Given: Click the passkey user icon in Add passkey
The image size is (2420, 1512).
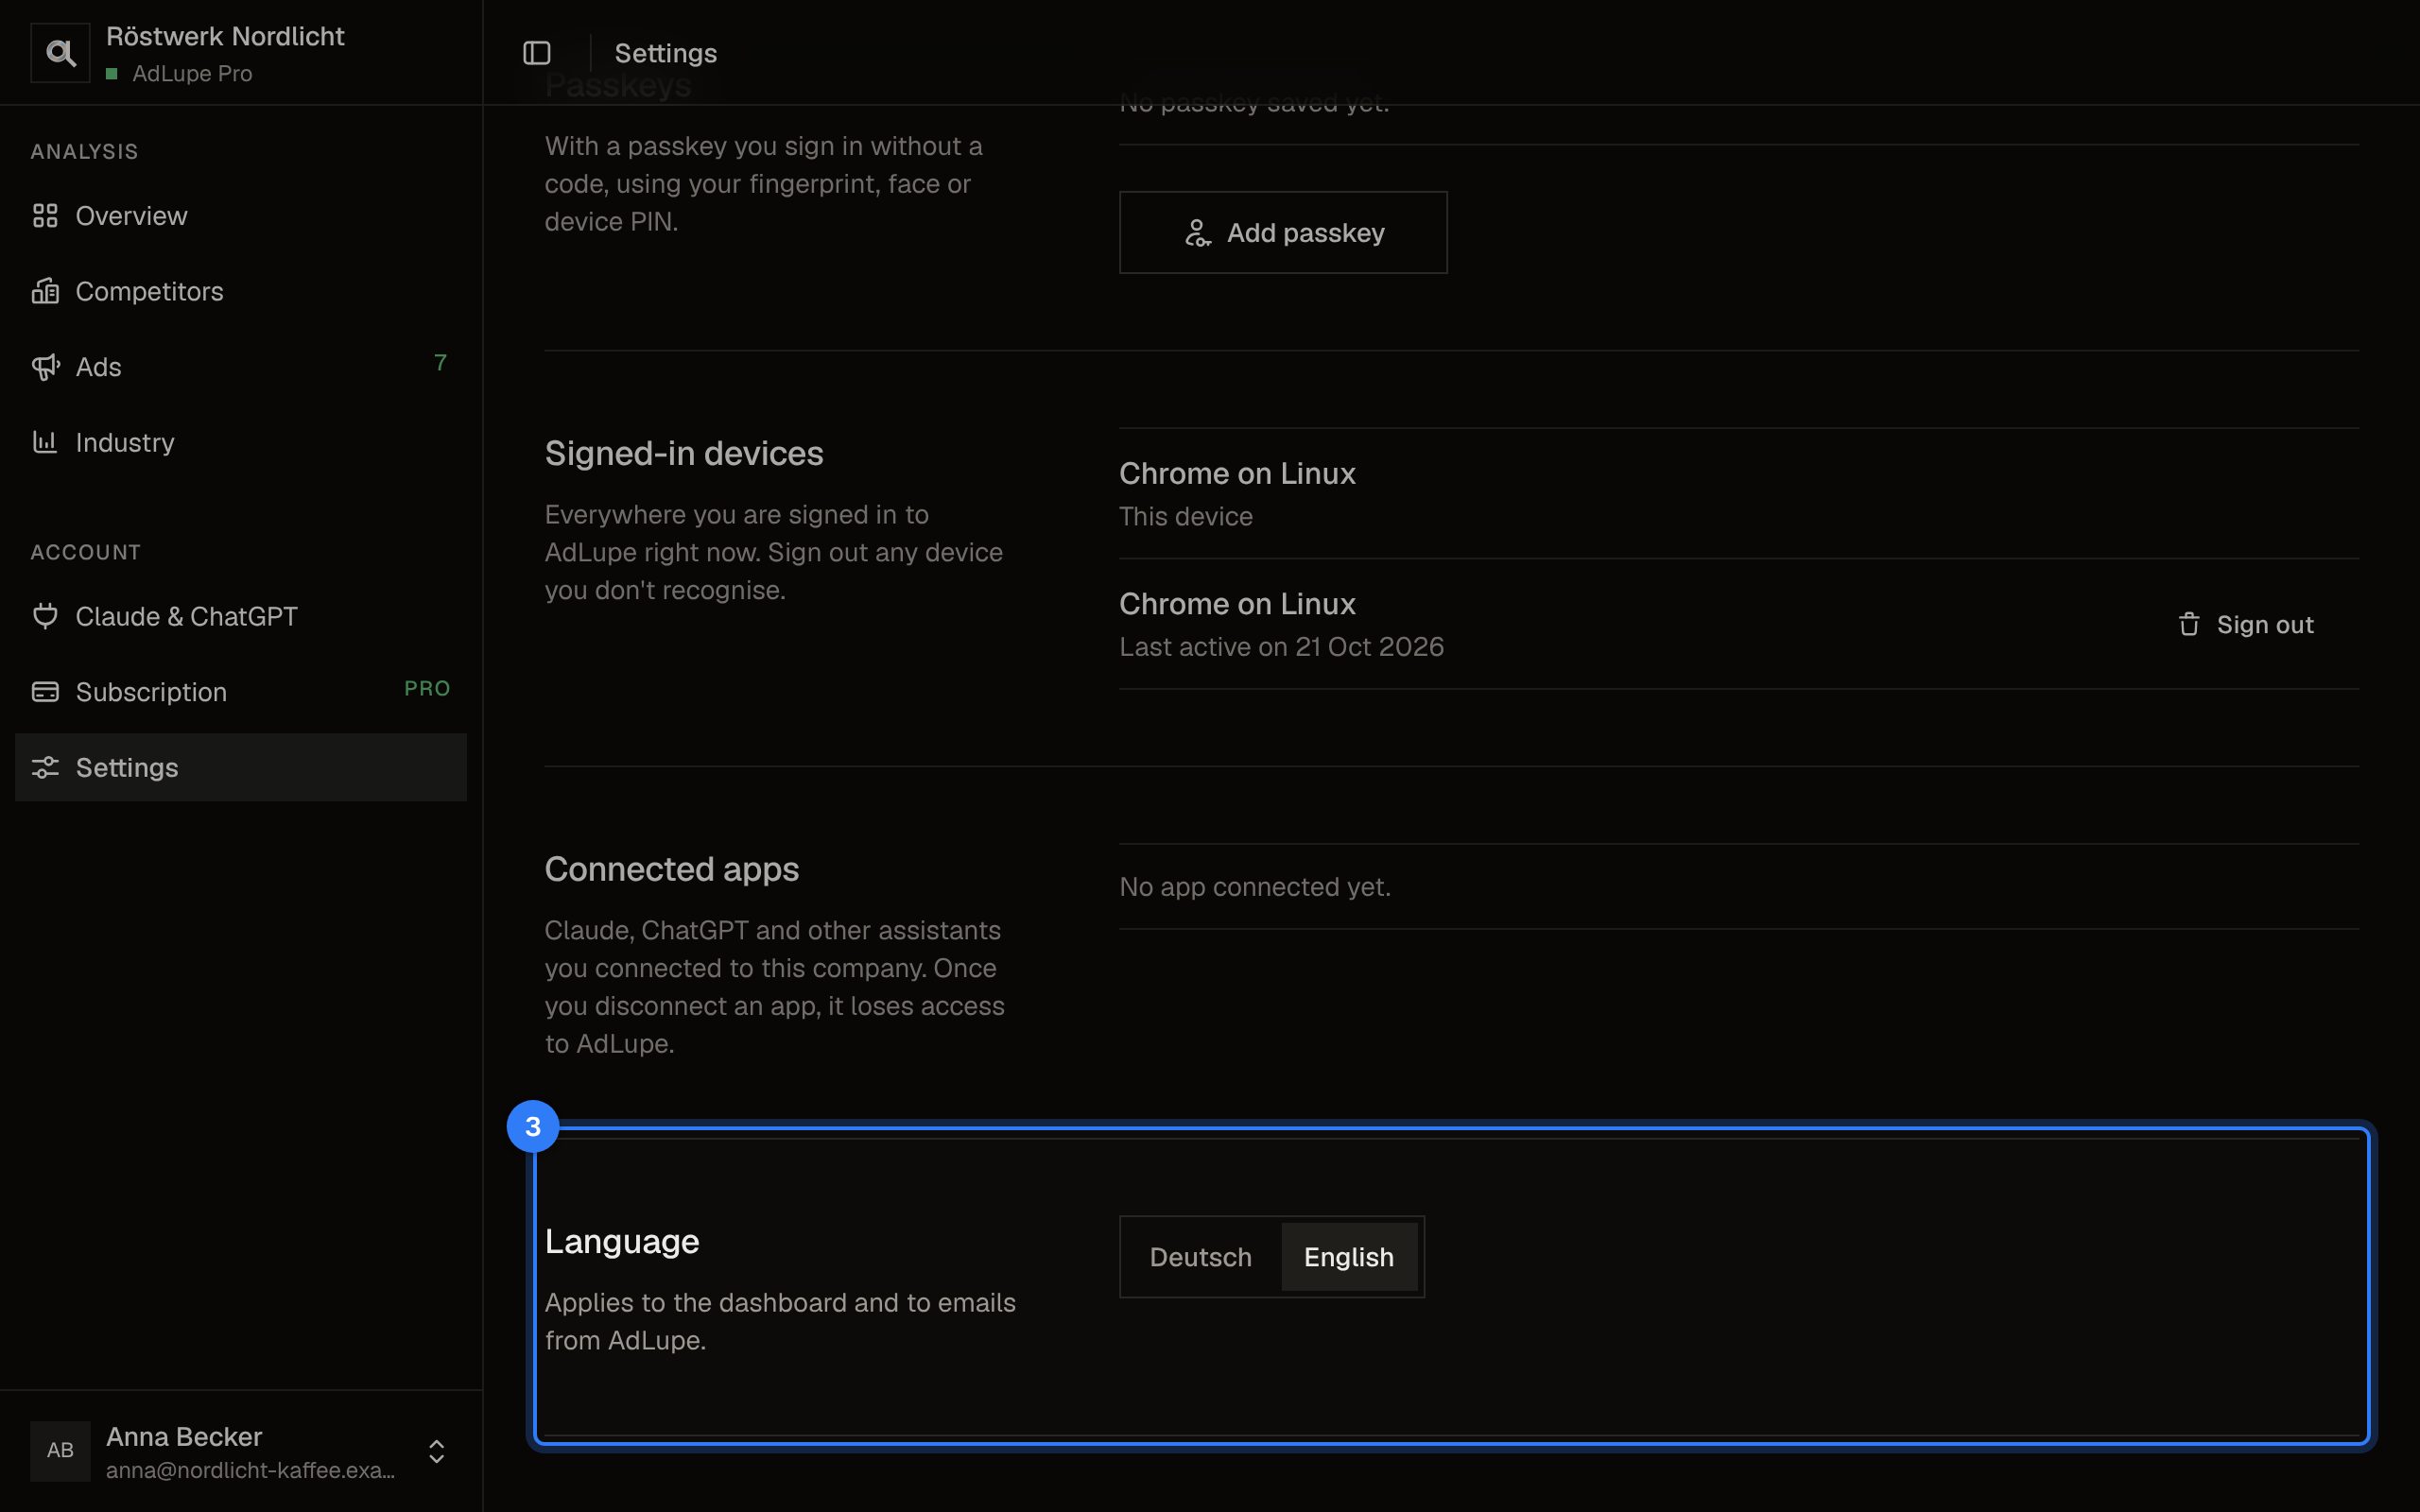Looking at the screenshot, I should (1197, 233).
